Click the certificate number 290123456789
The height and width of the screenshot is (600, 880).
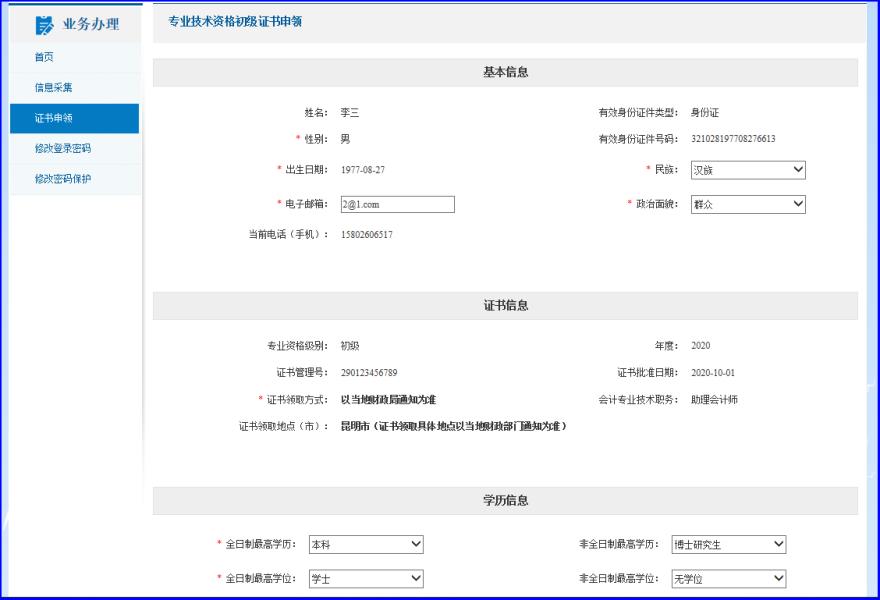click(x=369, y=373)
